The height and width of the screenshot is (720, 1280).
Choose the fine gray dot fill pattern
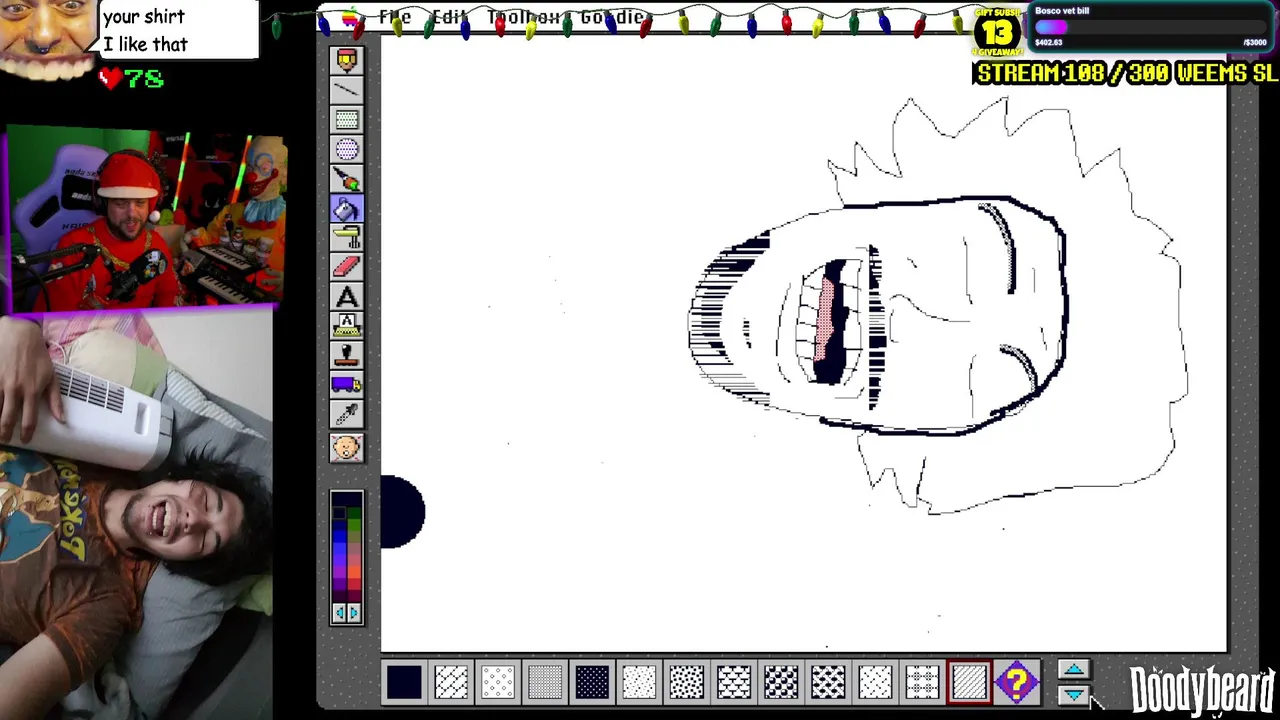point(545,682)
